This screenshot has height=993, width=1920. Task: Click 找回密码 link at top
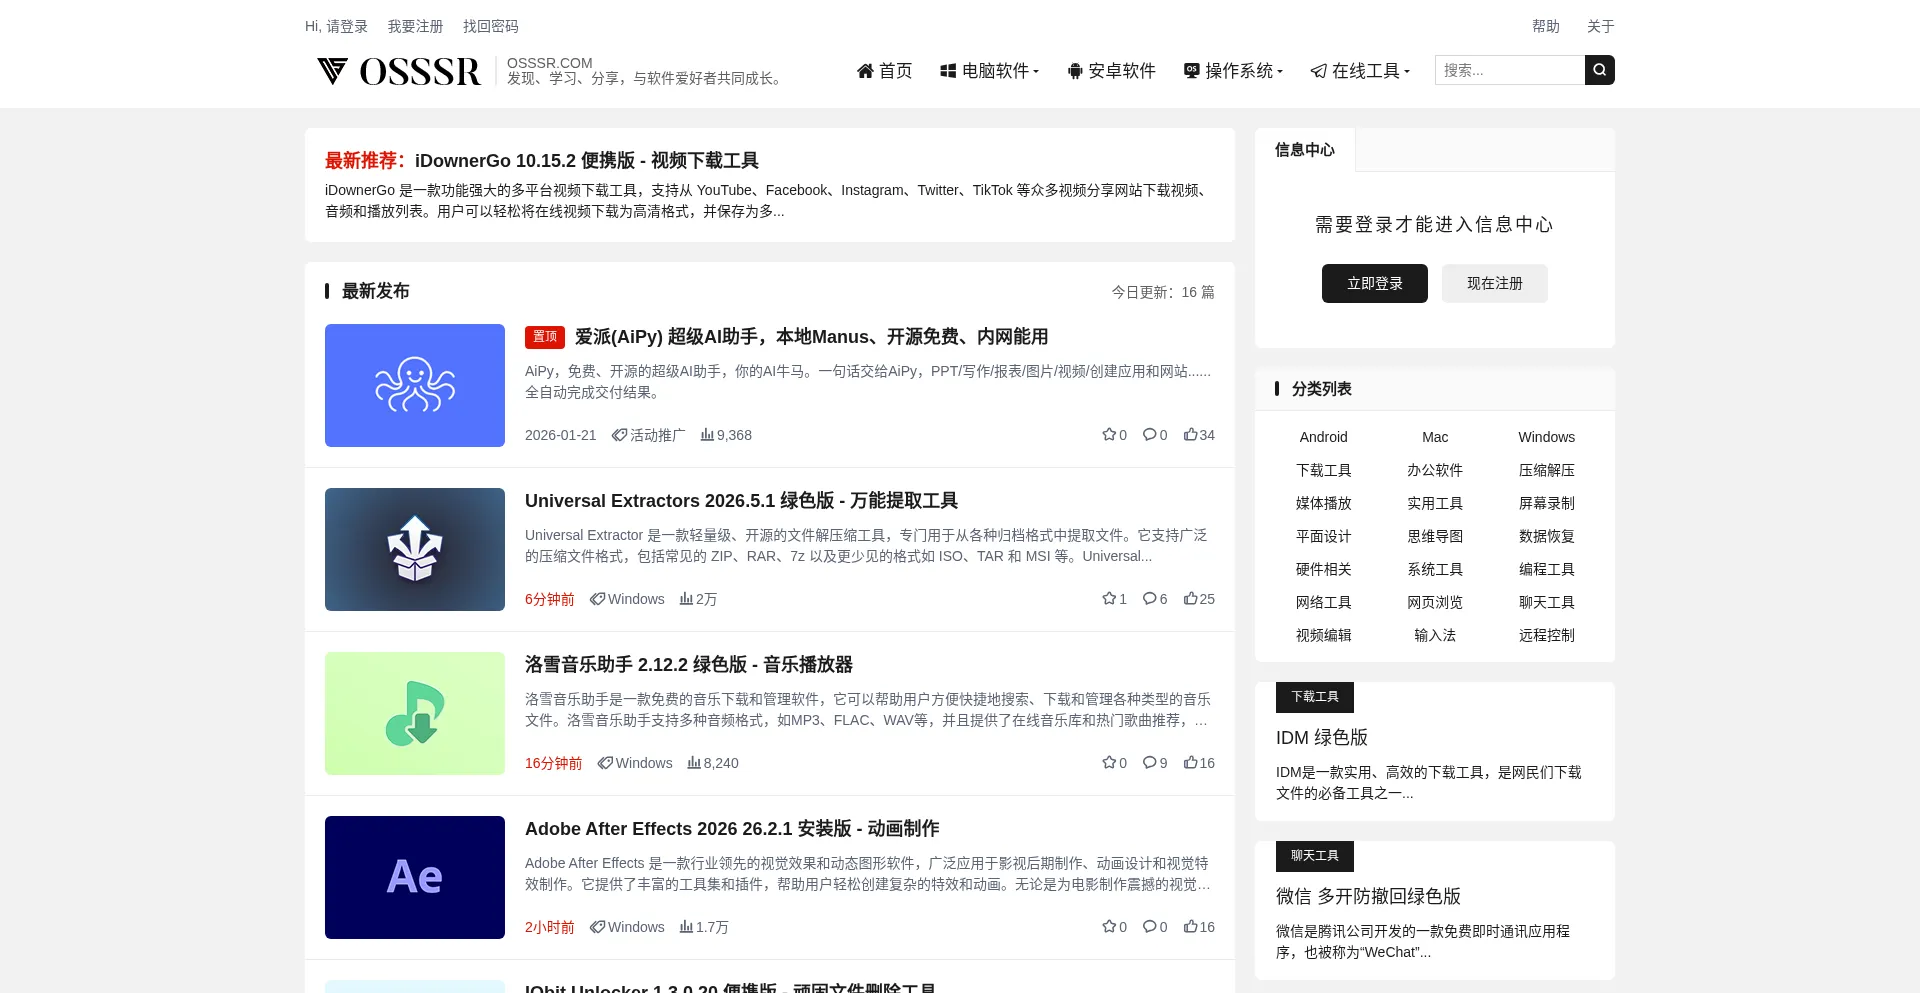tap(490, 26)
